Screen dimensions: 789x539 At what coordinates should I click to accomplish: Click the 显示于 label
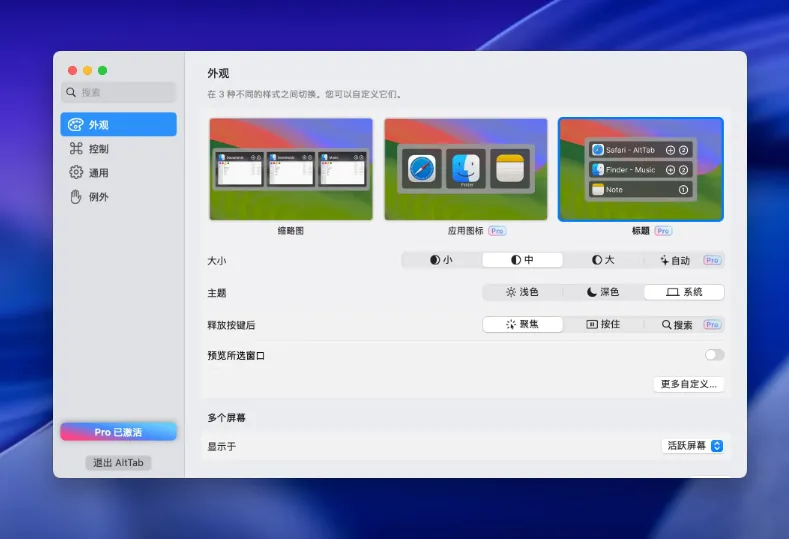tap(221, 446)
